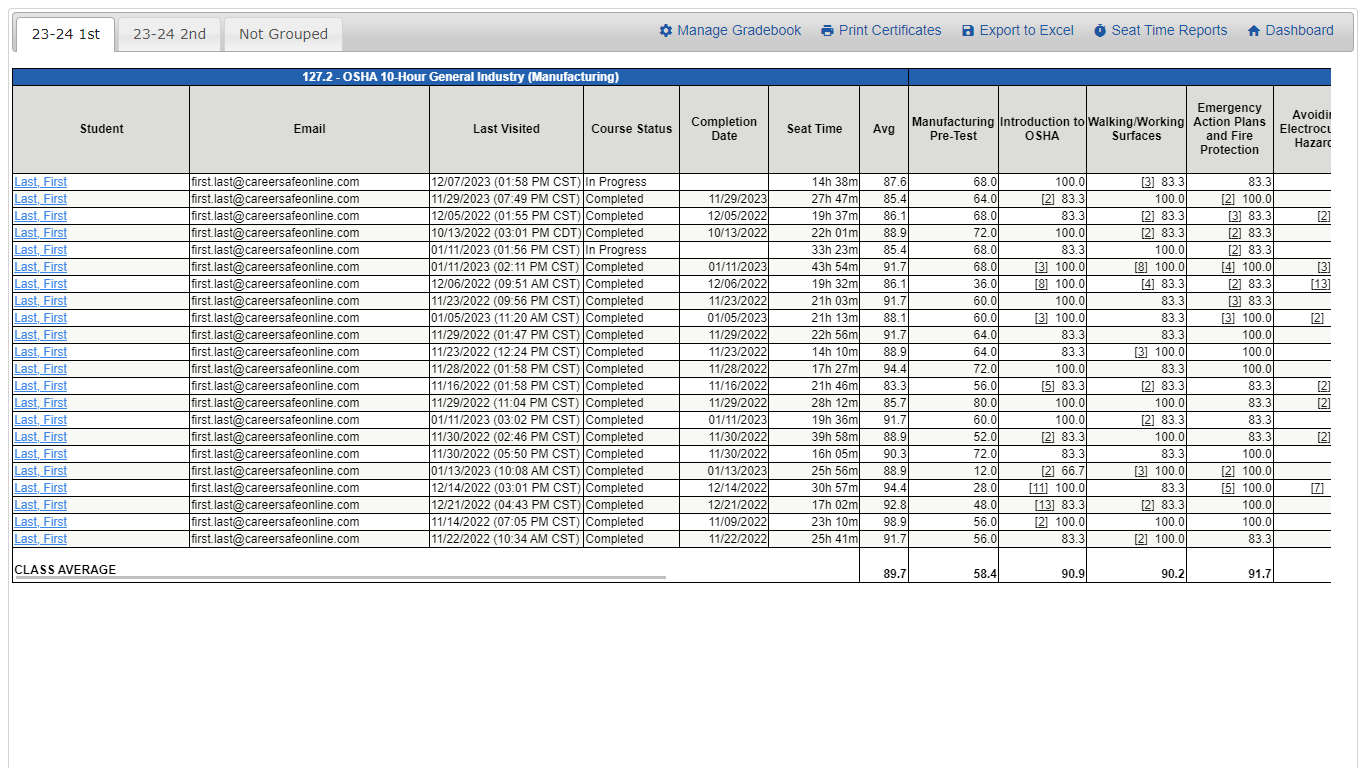Click student name with 12.0 Manufacturing Pre-Test score
Screen dimensions: 1366x768
click(x=41, y=471)
